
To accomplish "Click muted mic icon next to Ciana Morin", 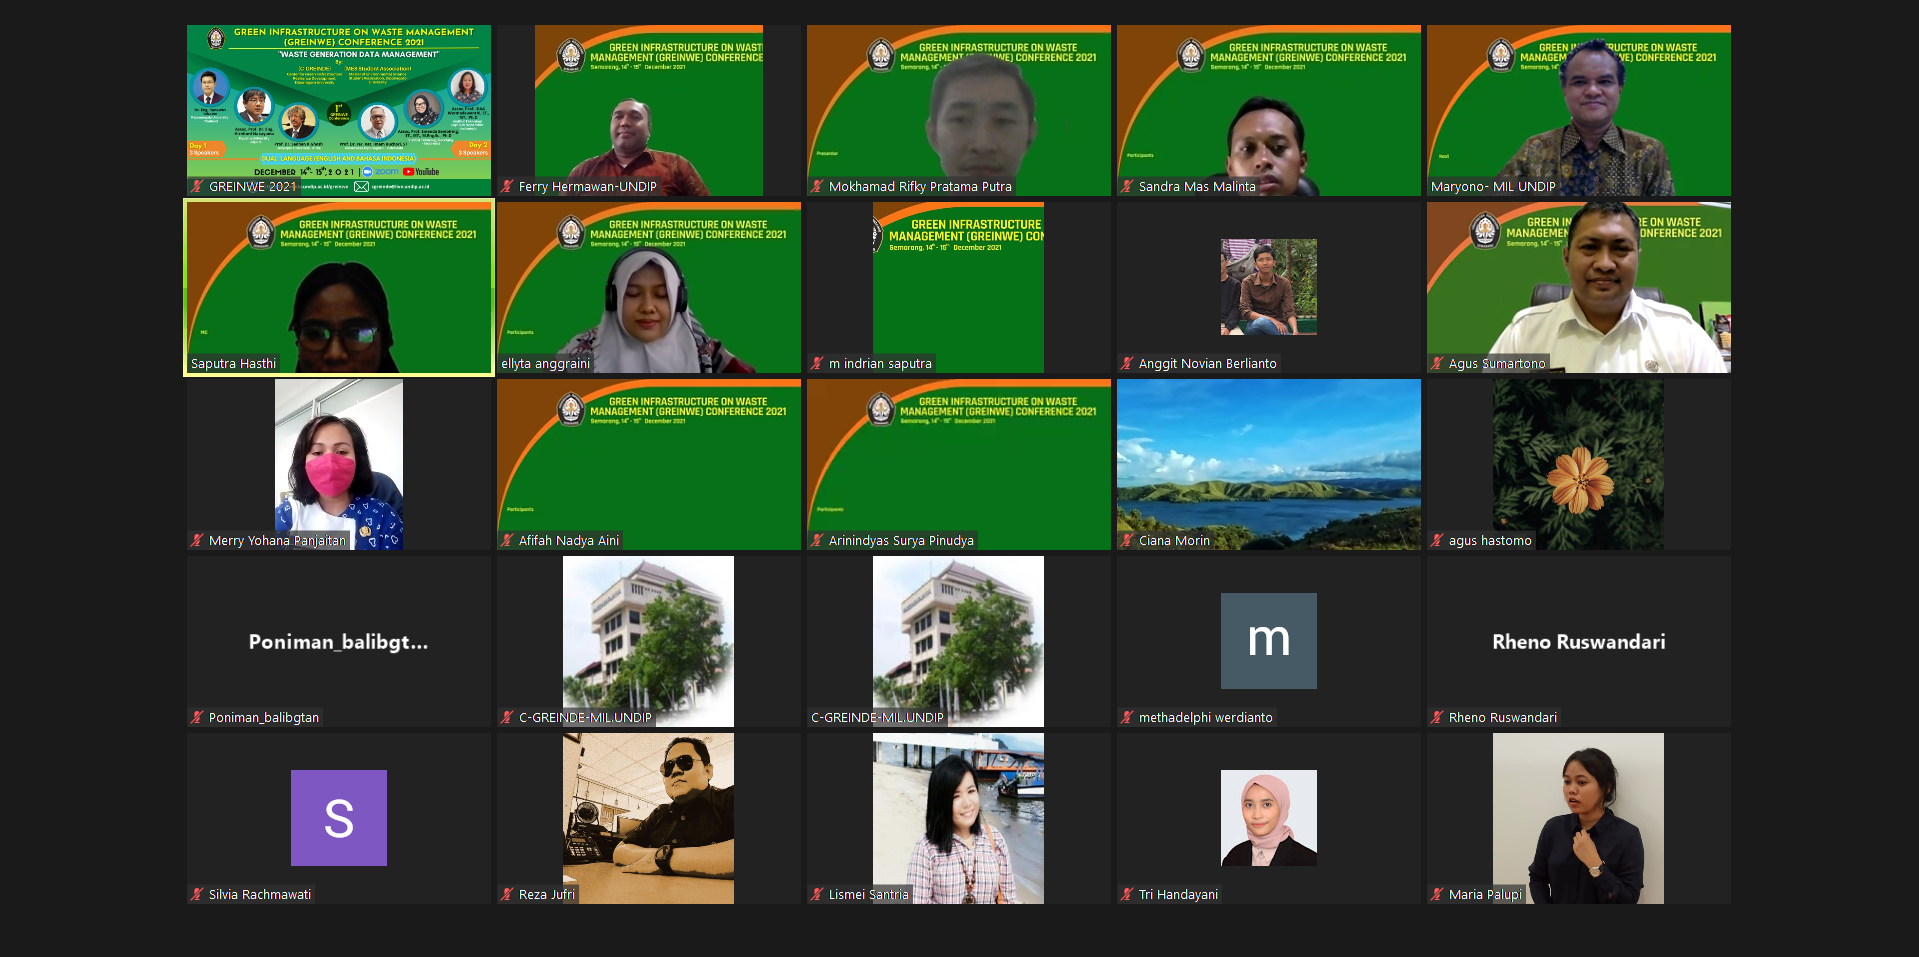I will 1128,541.
